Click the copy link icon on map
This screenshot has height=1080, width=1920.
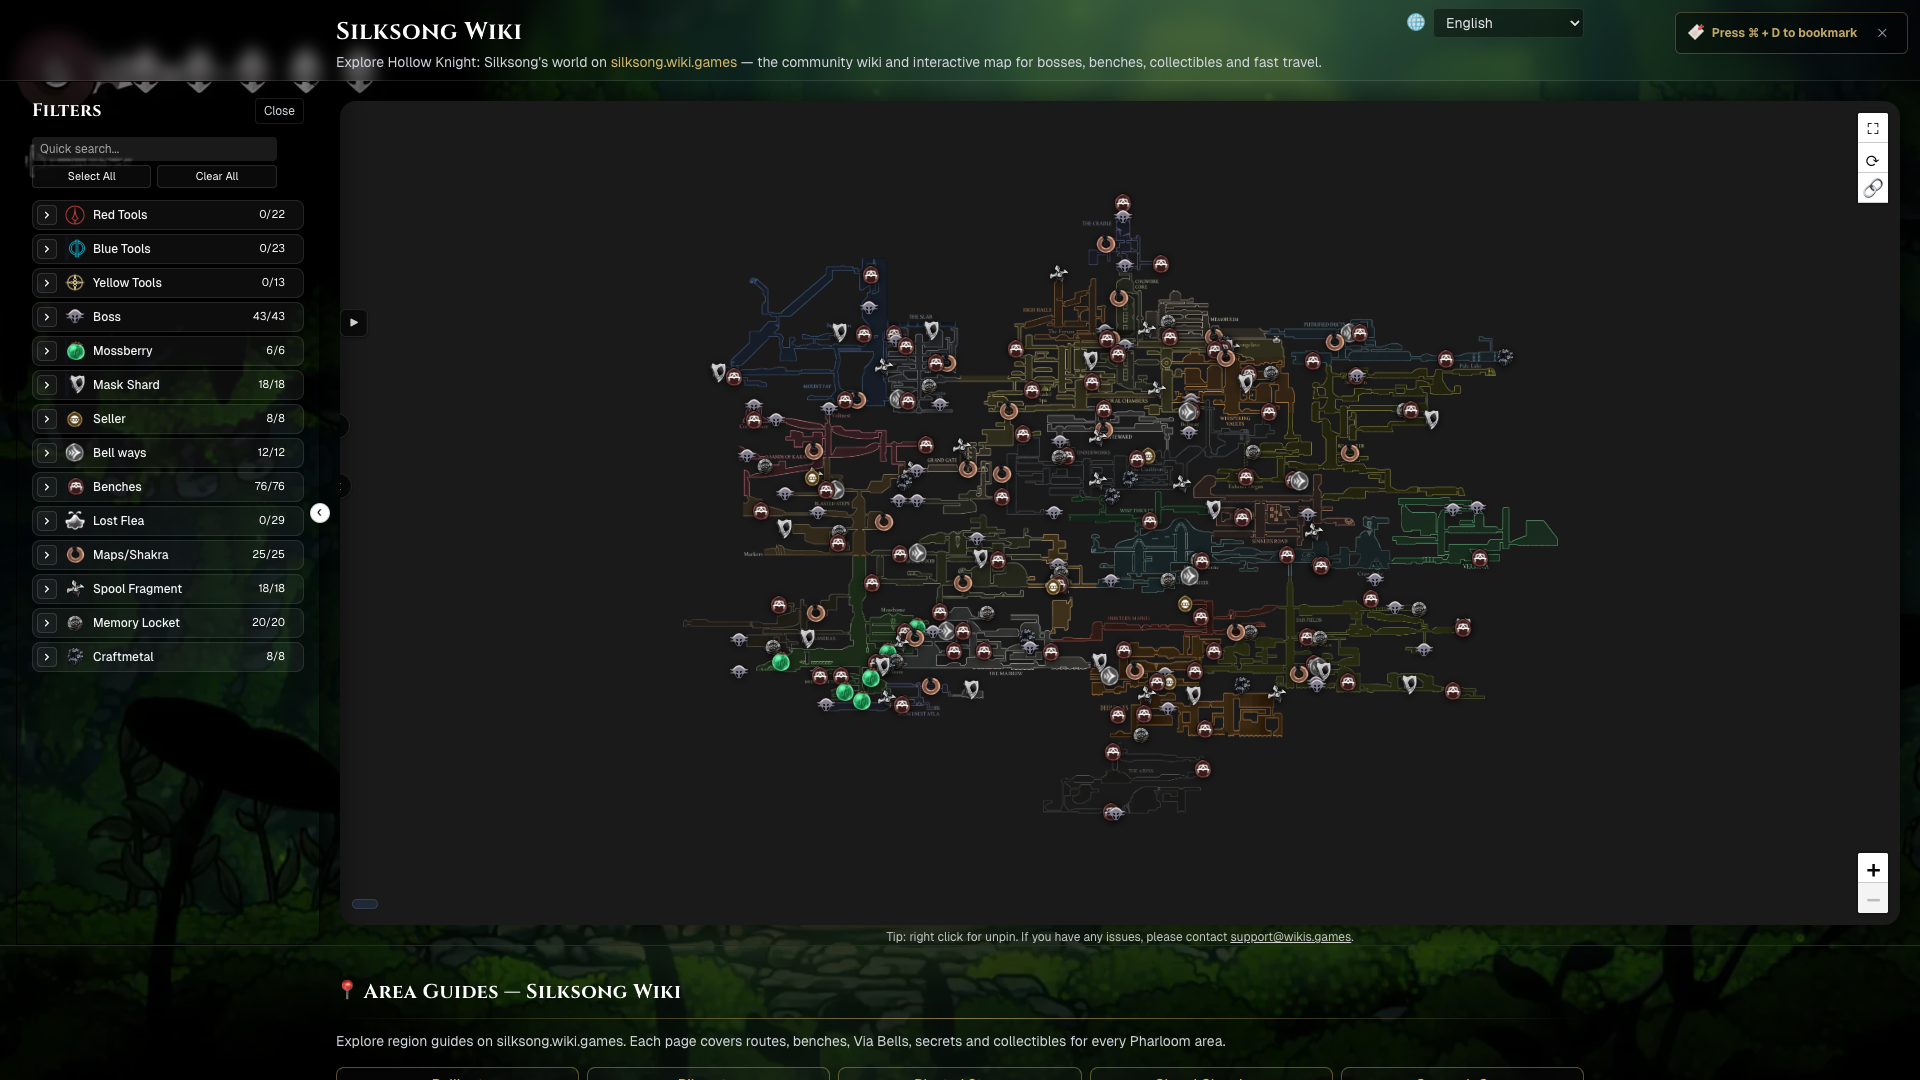tap(1872, 188)
